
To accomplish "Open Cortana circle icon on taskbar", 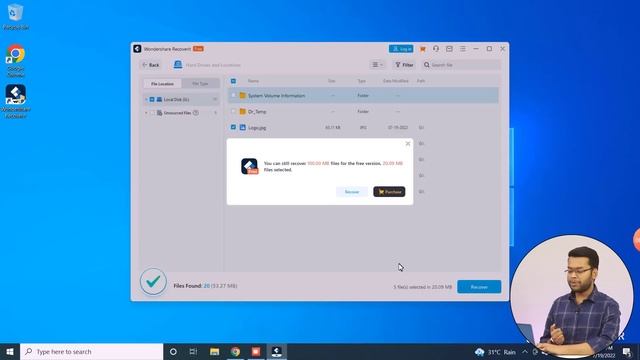I will 173,351.
